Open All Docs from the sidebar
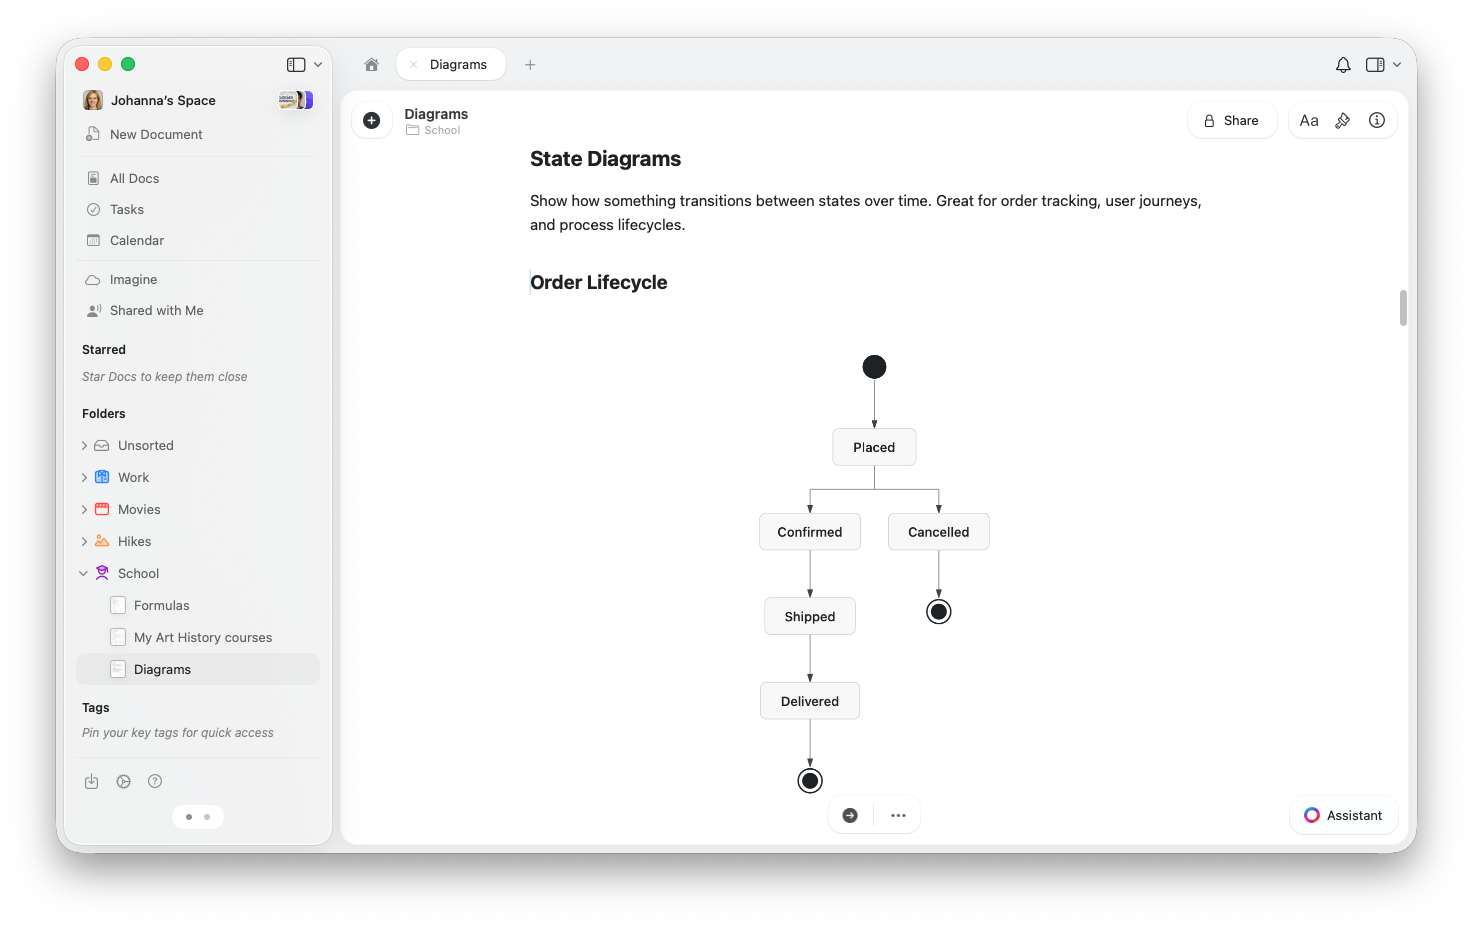 pos(134,178)
